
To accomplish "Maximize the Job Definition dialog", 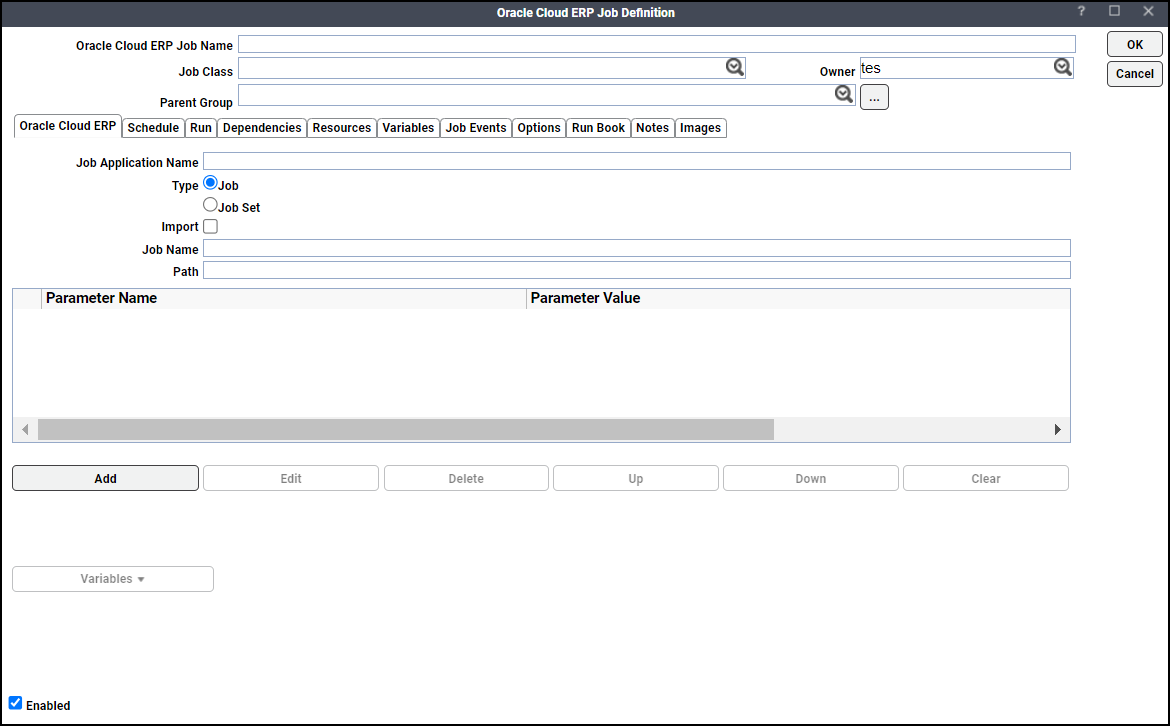I will [x=1115, y=11].
